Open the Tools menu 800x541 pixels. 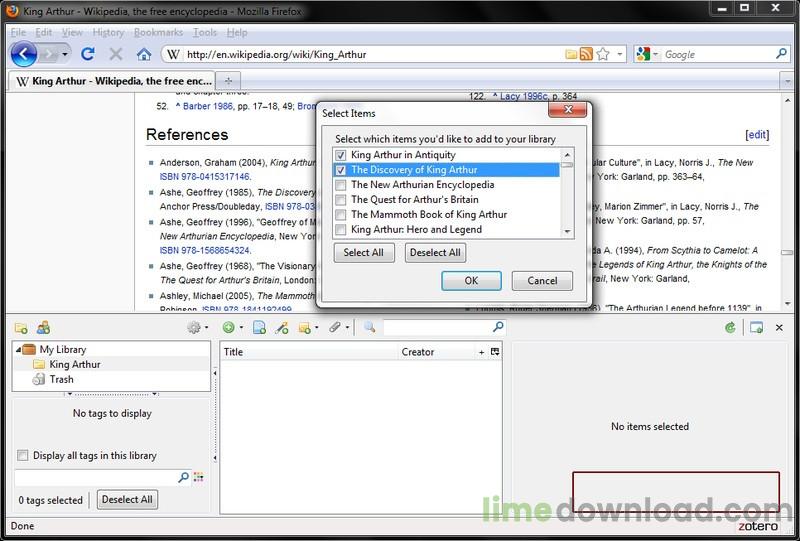205,32
